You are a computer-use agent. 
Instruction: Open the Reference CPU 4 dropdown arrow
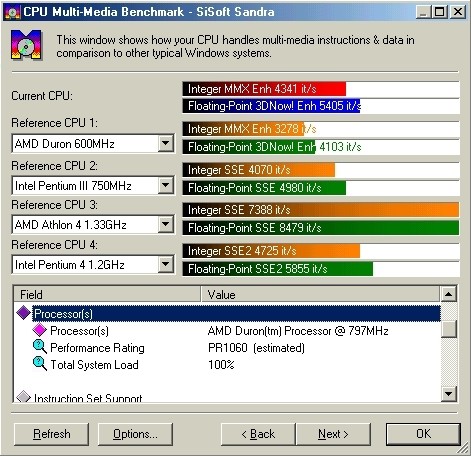[x=166, y=264]
